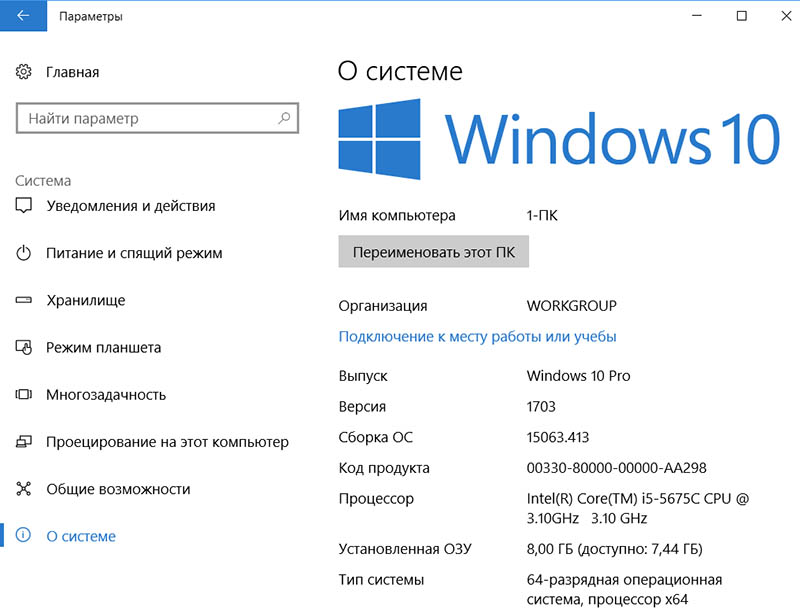Click the projecting to this PC icon
Screen dimensions: 800x609
tap(23, 442)
